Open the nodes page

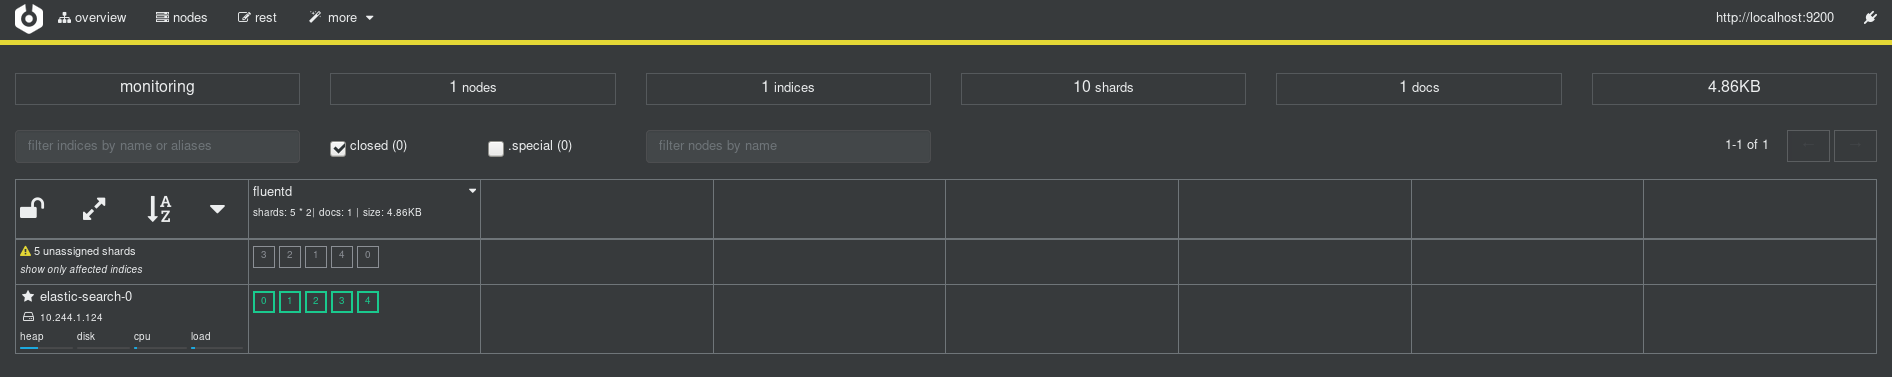(x=182, y=18)
